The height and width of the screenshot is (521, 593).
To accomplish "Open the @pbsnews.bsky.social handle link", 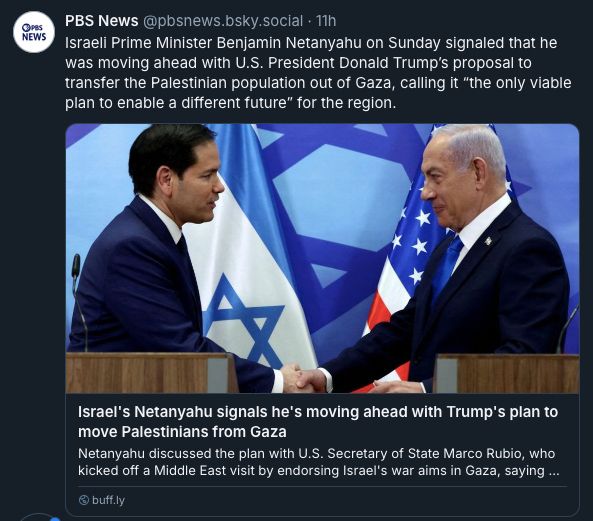I will pyautogui.click(x=223, y=21).
